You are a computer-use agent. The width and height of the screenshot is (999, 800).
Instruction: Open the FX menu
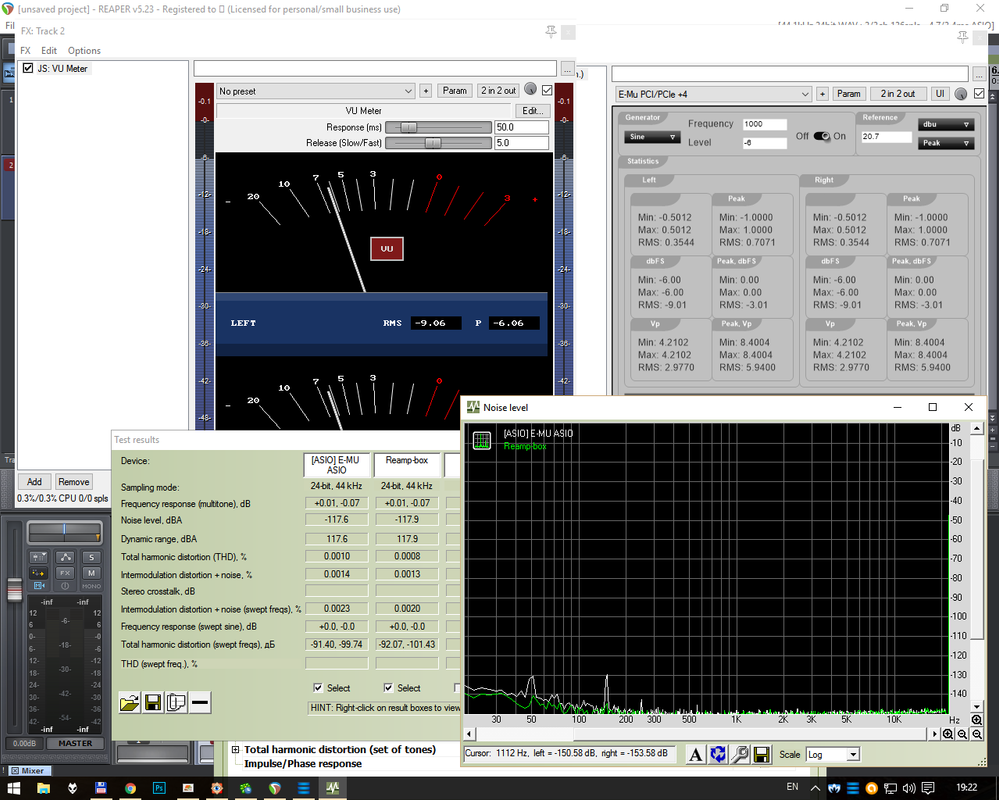coord(25,50)
